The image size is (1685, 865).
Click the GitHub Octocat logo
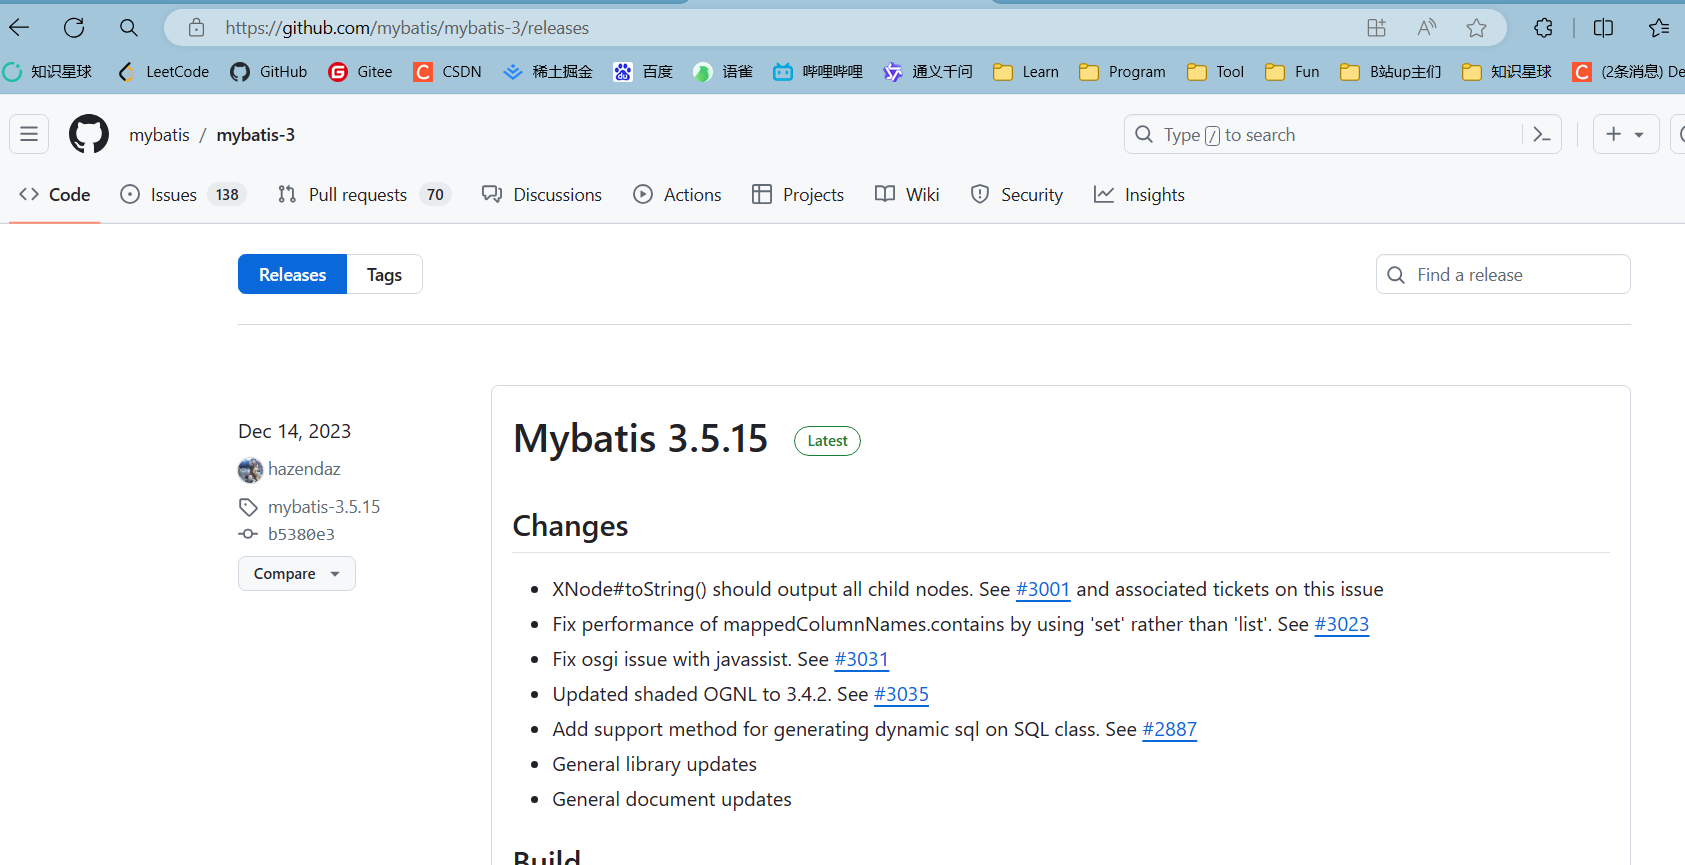tap(89, 134)
